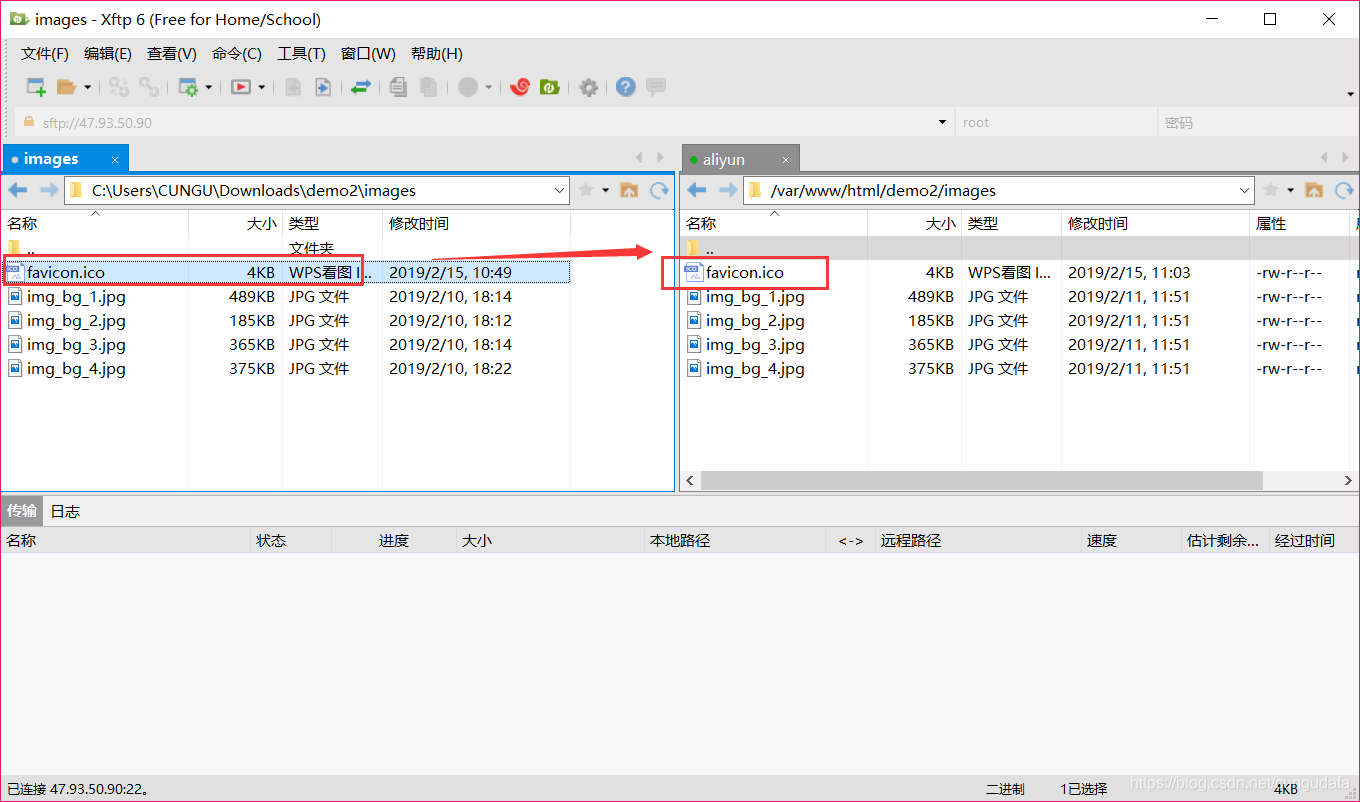Select local file img_bg_3.jpg

coord(76,344)
